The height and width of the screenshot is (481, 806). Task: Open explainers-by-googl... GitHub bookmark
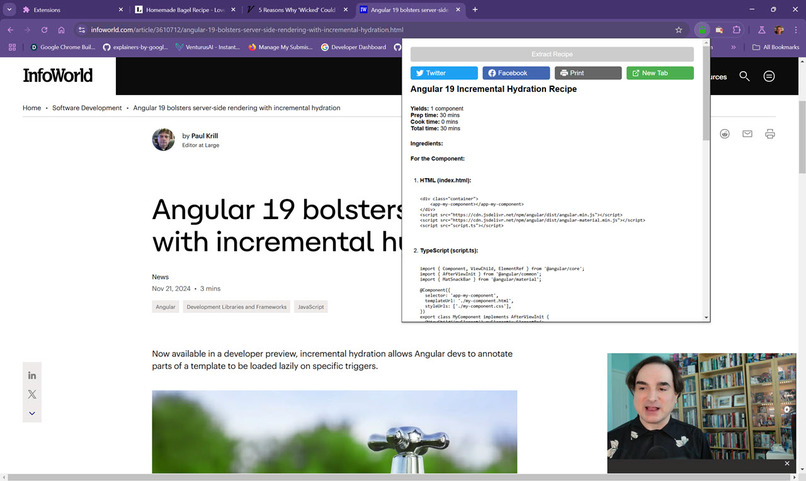[135, 47]
